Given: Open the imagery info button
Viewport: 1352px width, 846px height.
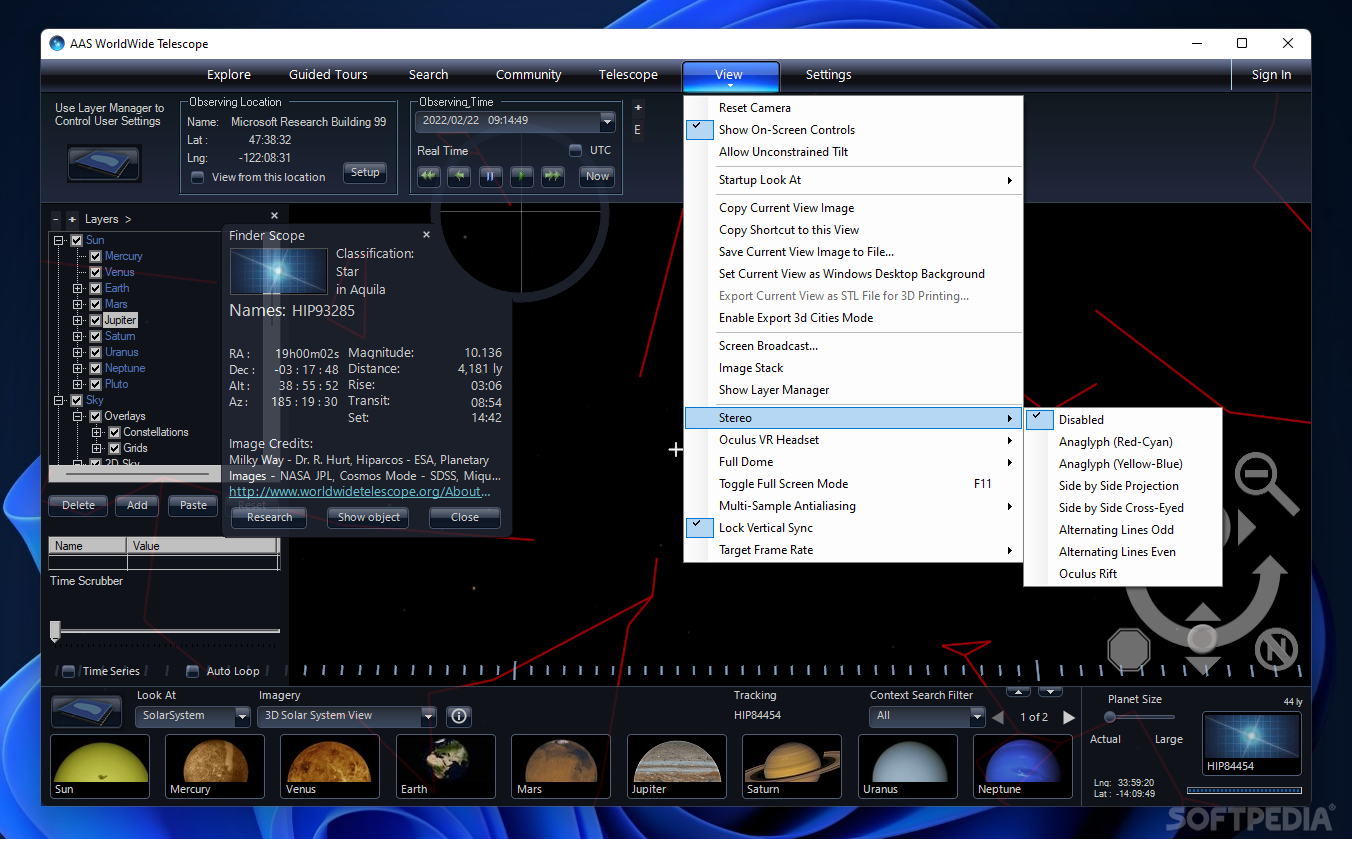Looking at the screenshot, I should 459,716.
